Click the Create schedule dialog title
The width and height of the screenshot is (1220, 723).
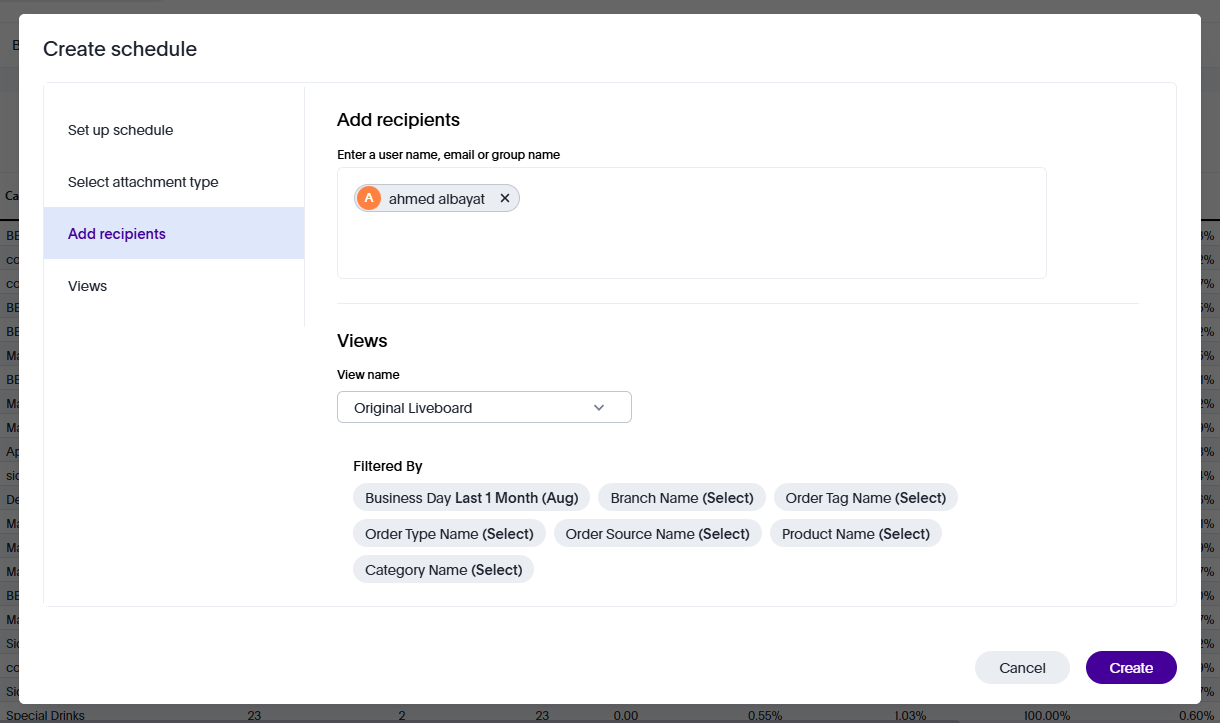(120, 49)
